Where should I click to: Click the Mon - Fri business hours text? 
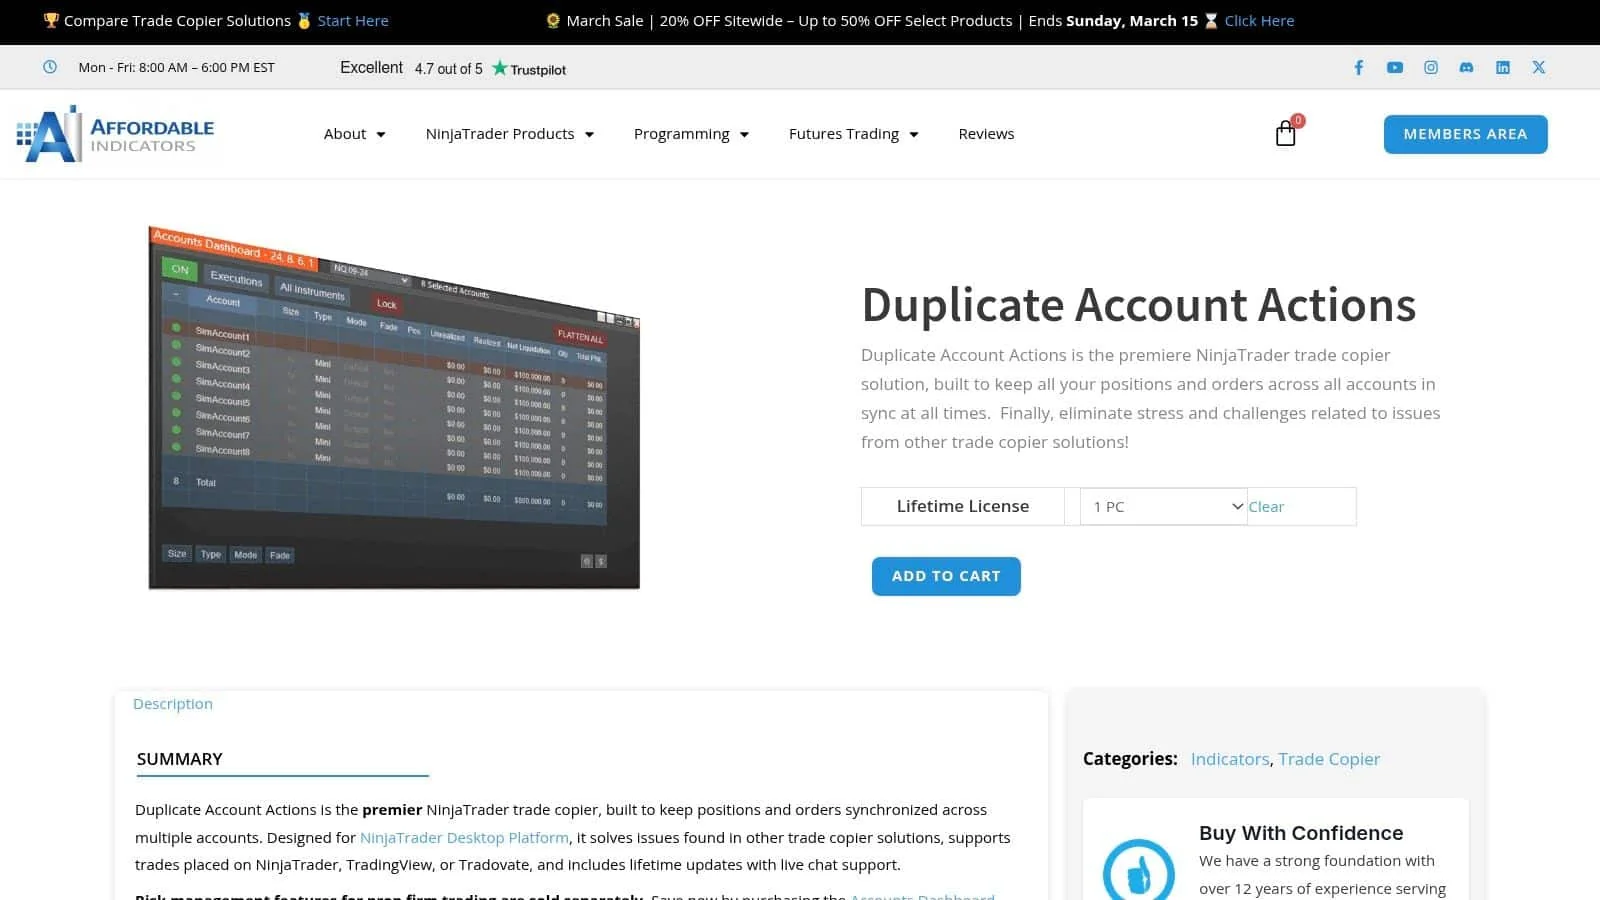pyautogui.click(x=176, y=68)
